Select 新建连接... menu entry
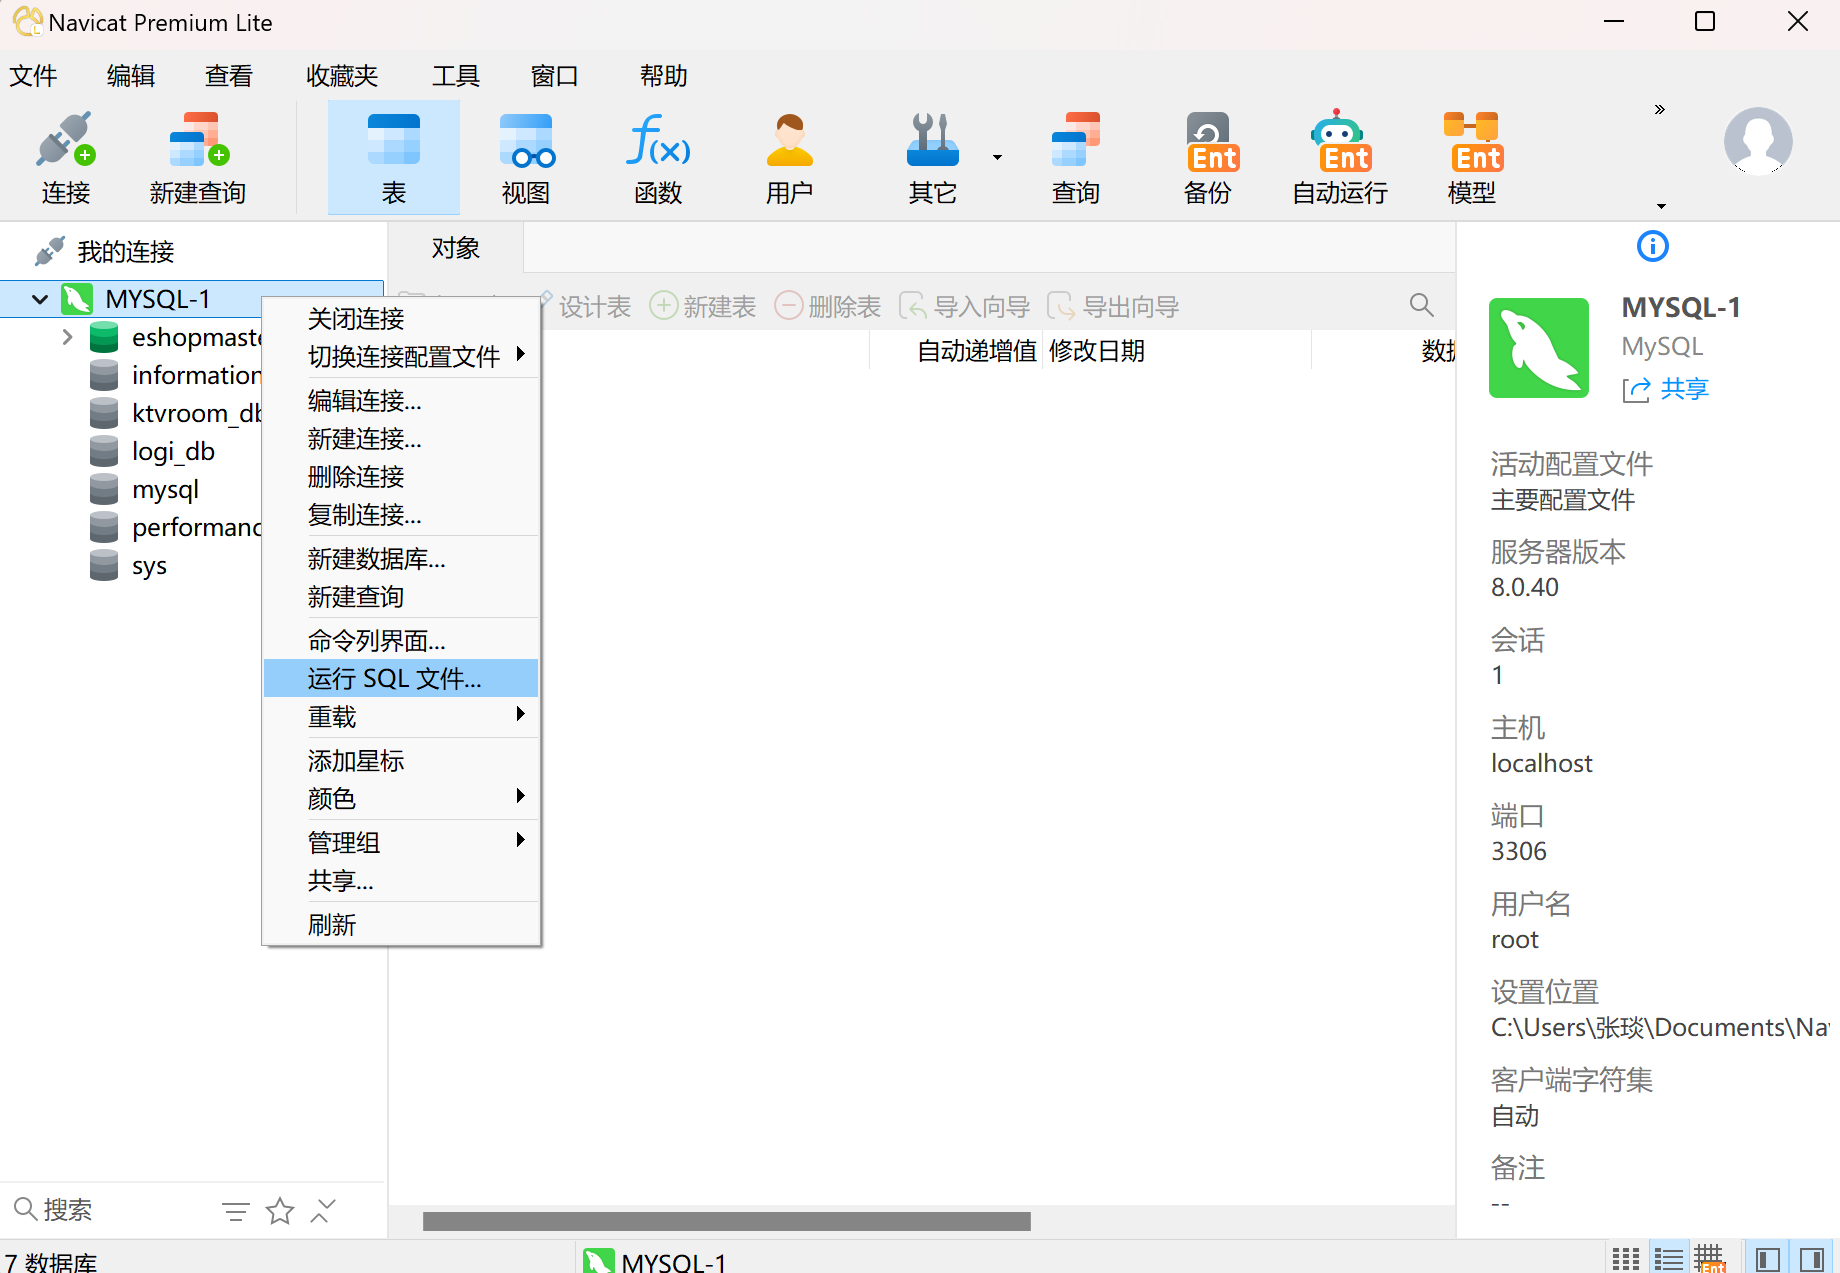The width and height of the screenshot is (1840, 1273). click(x=401, y=438)
